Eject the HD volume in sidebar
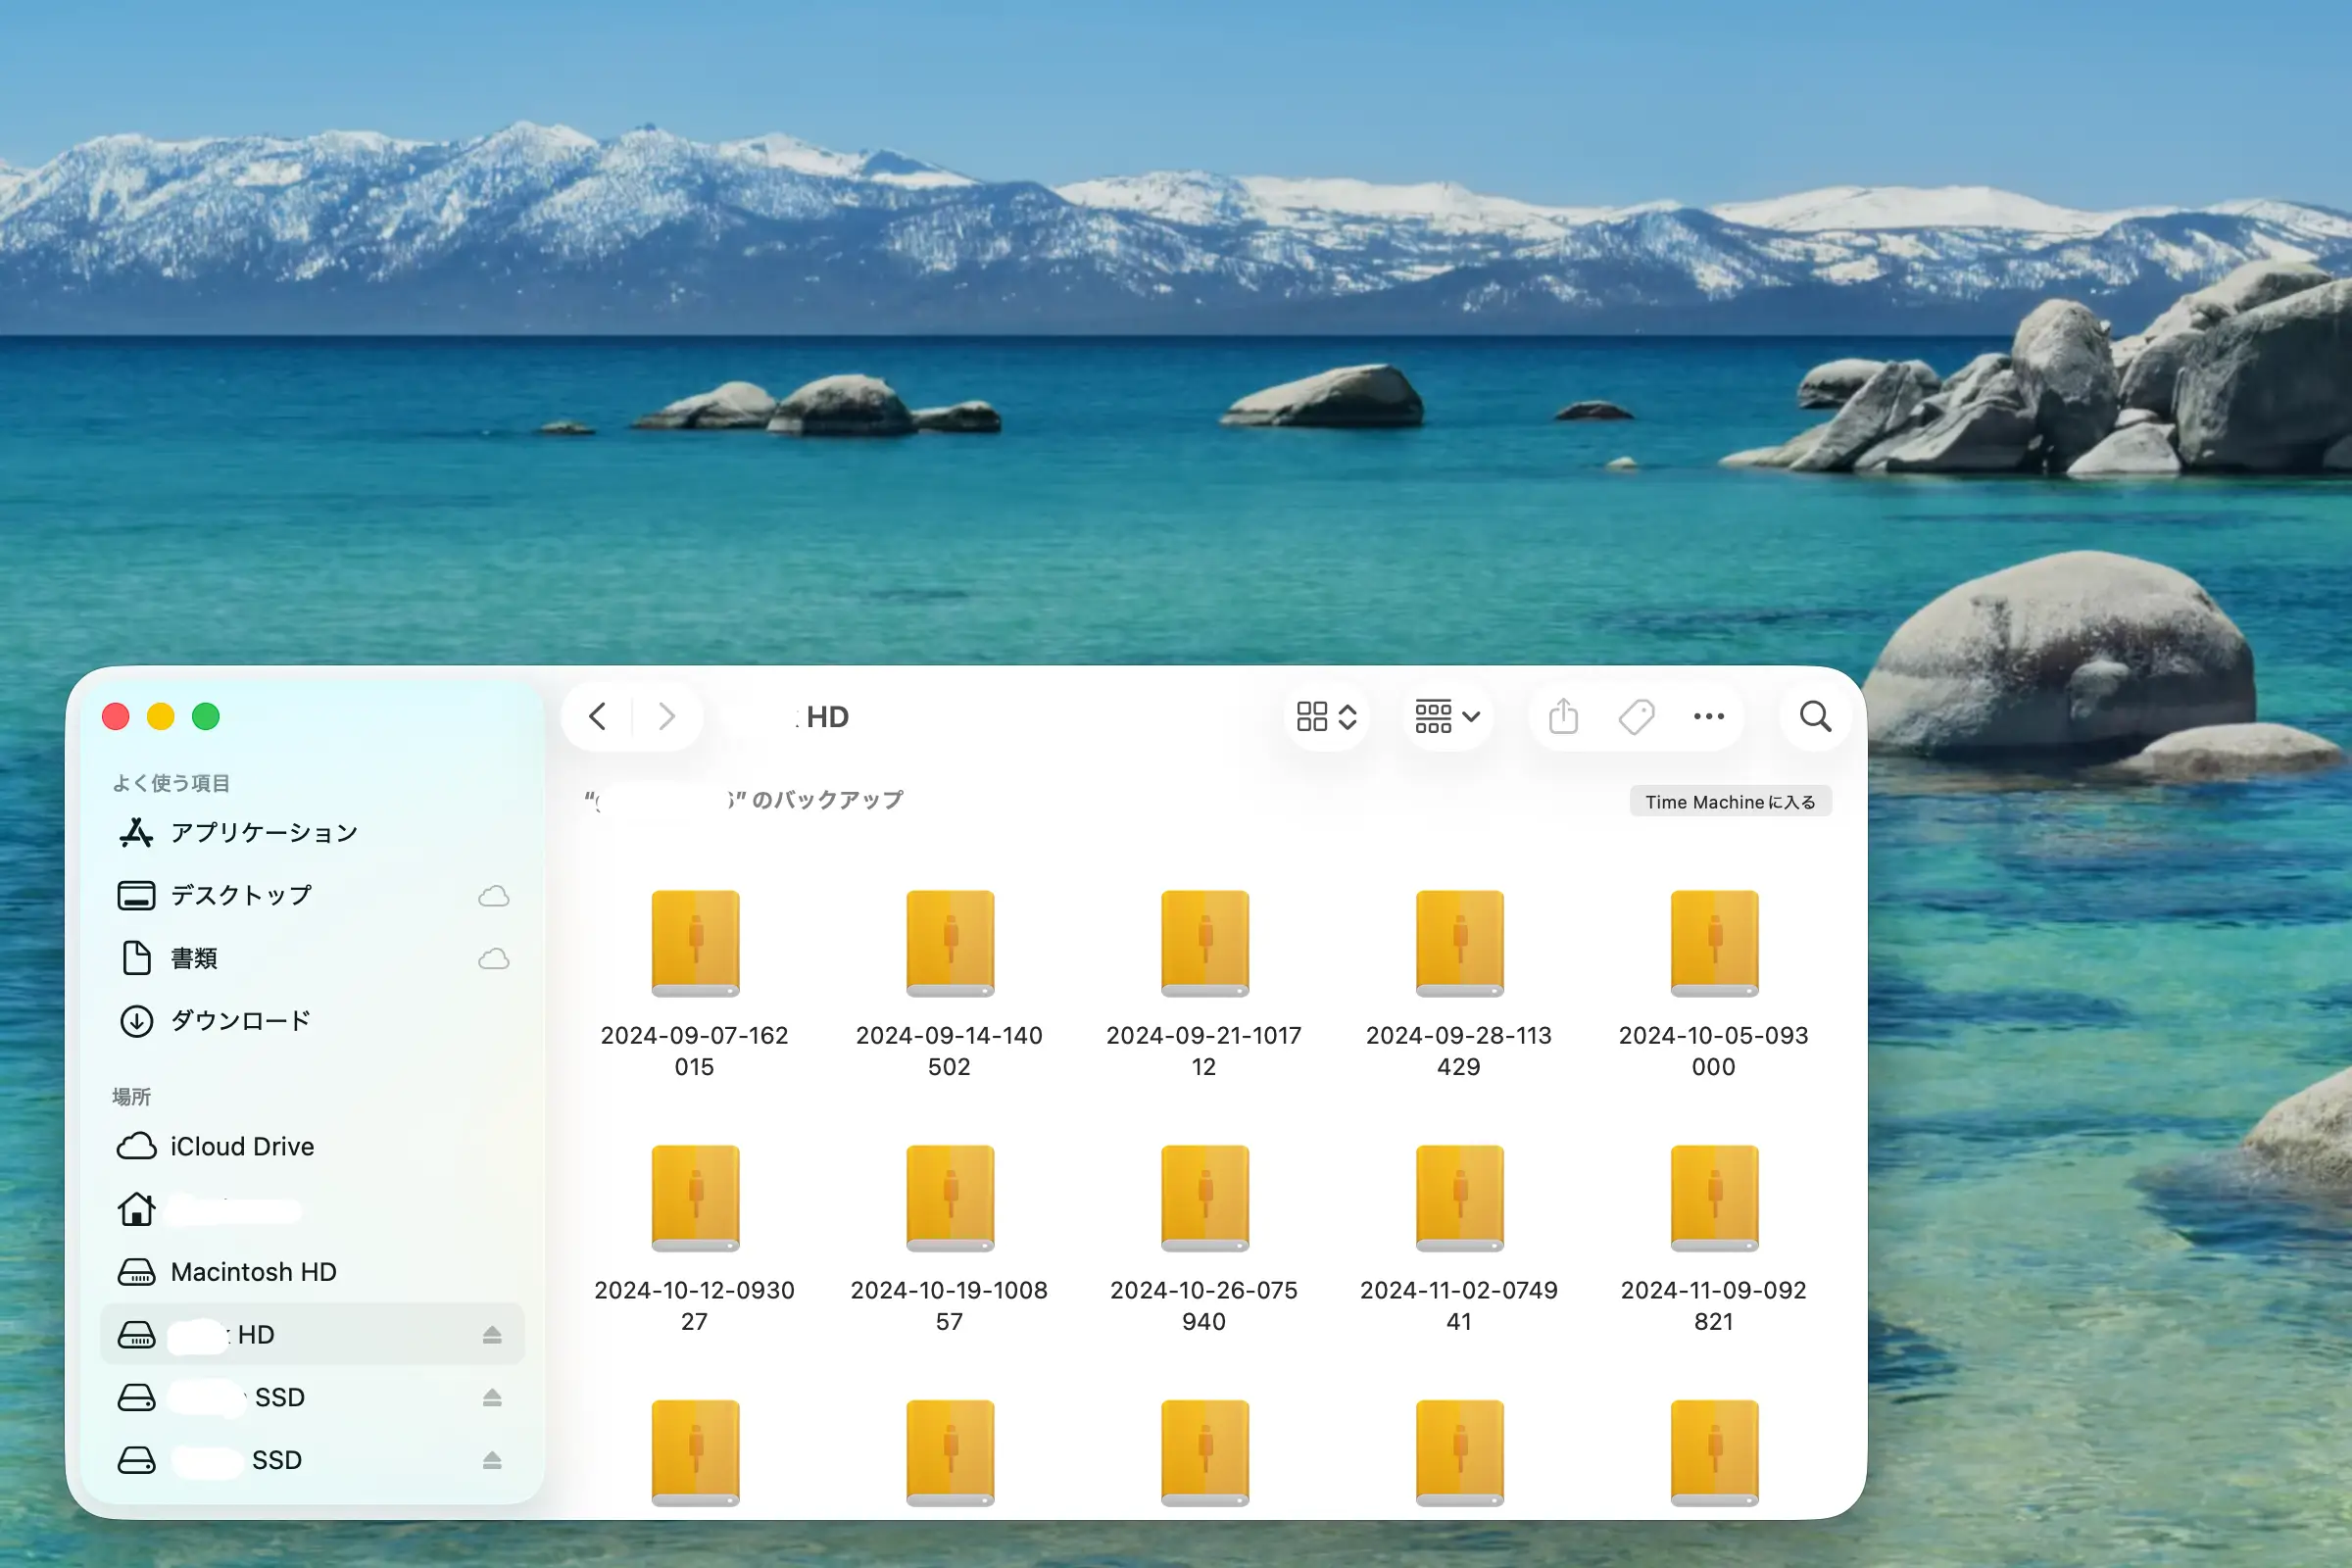The image size is (2352, 1568). (492, 1334)
